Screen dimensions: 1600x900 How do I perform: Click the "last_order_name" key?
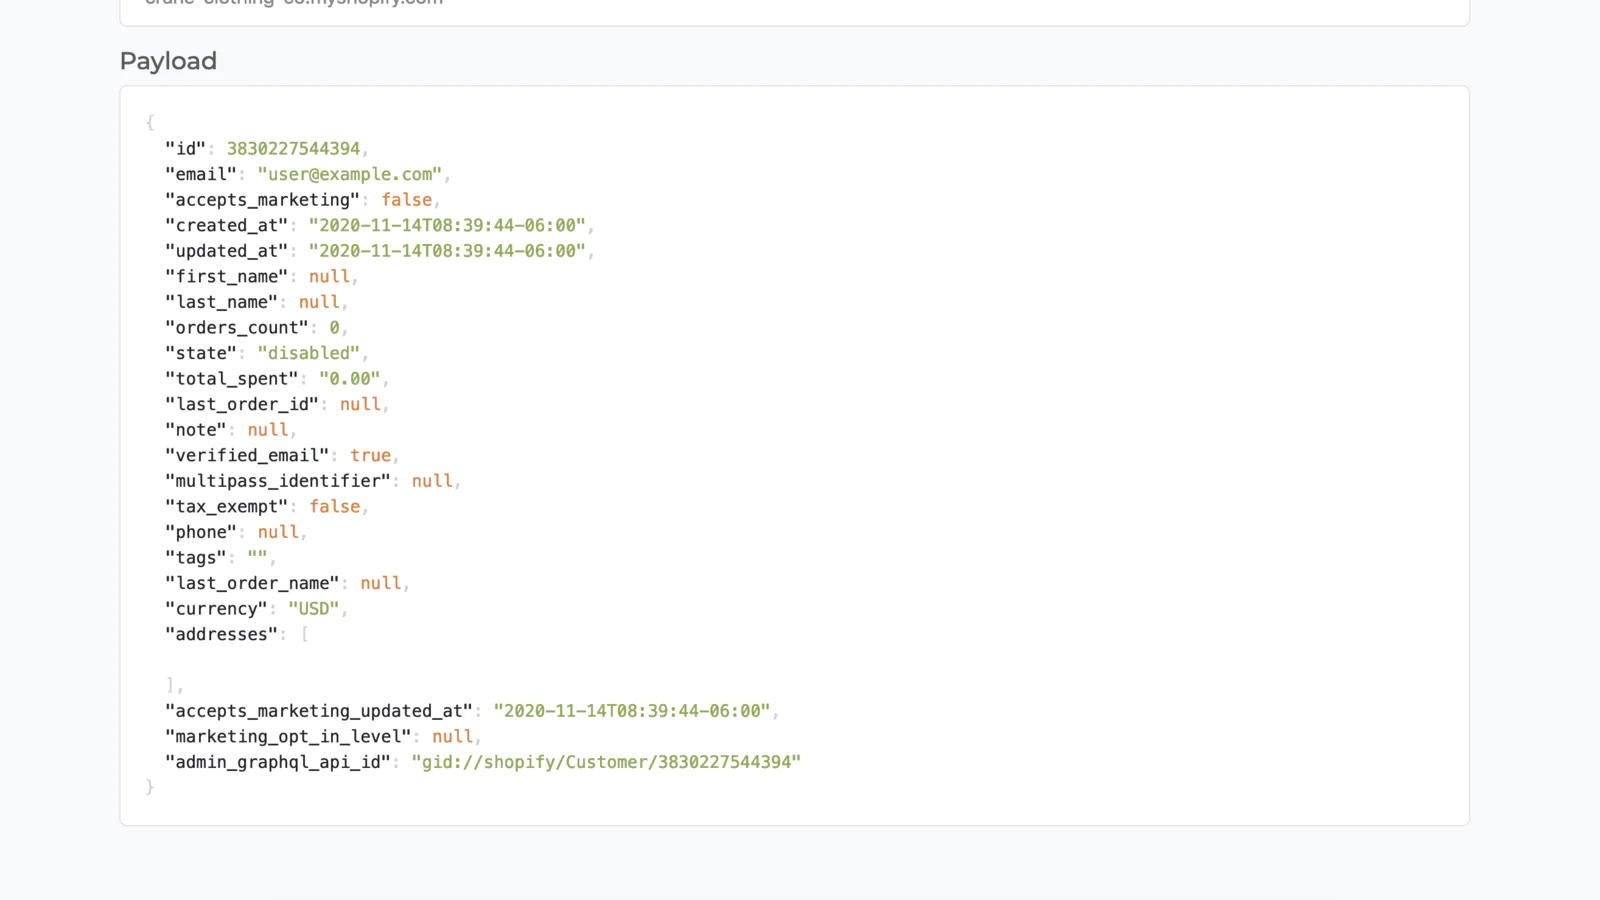(252, 583)
